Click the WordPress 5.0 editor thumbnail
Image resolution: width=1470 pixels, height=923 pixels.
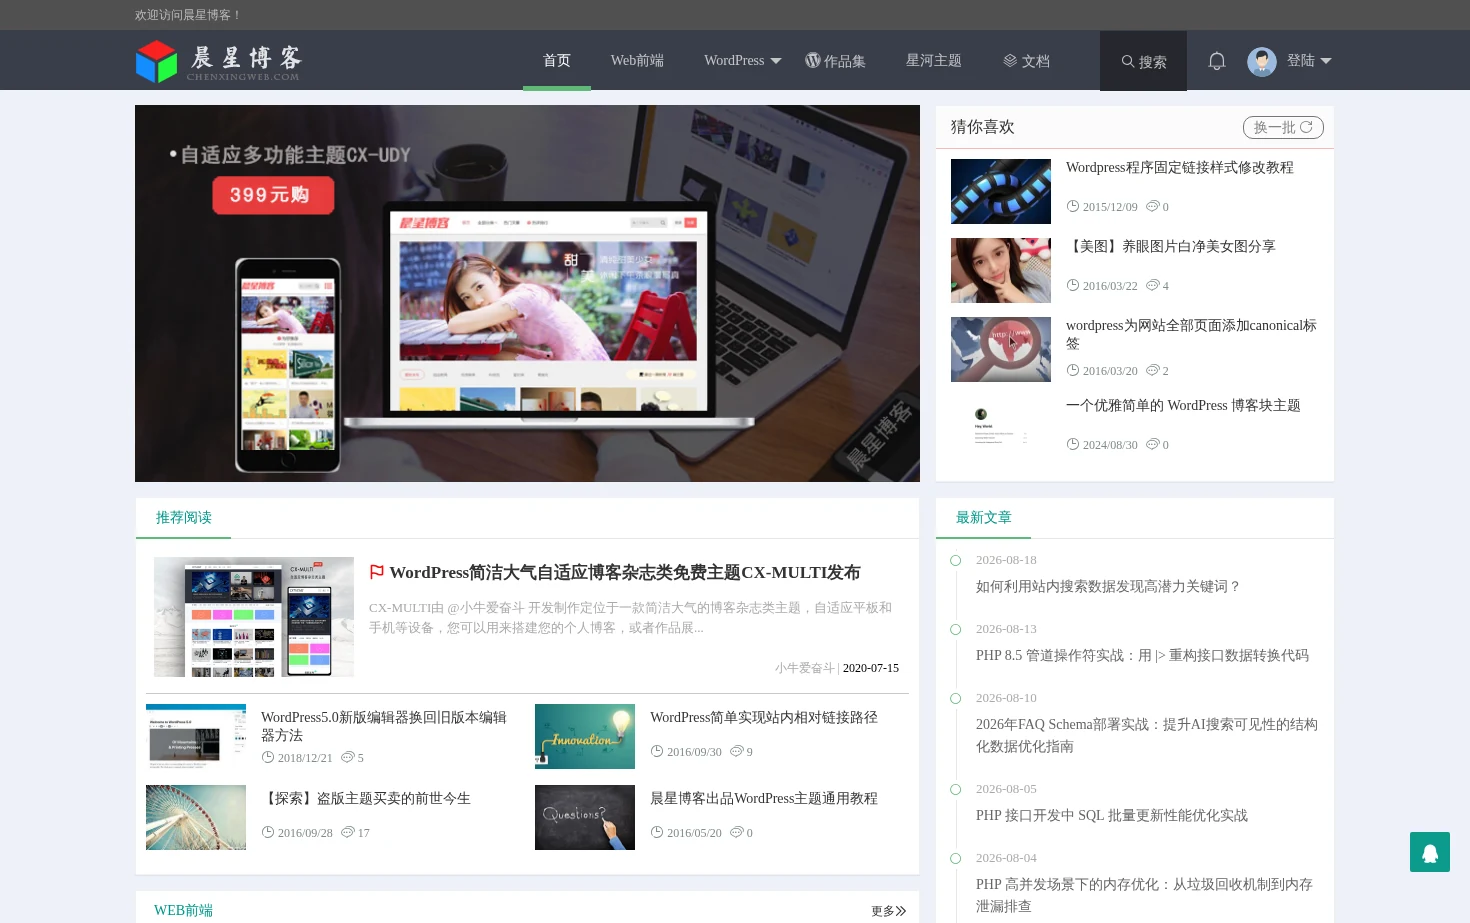pos(196,736)
